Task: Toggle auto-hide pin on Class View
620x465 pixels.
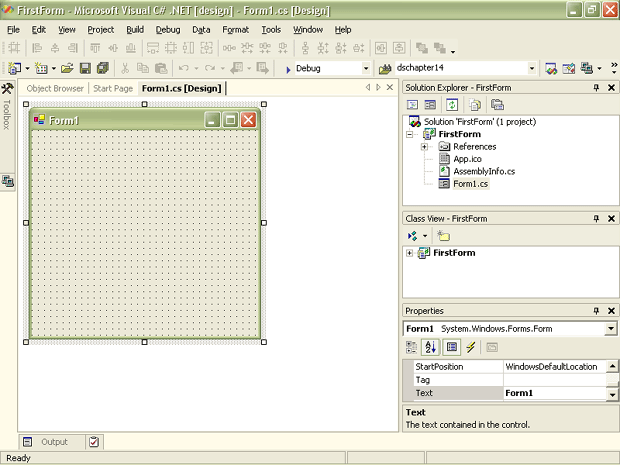Action: tap(596, 218)
